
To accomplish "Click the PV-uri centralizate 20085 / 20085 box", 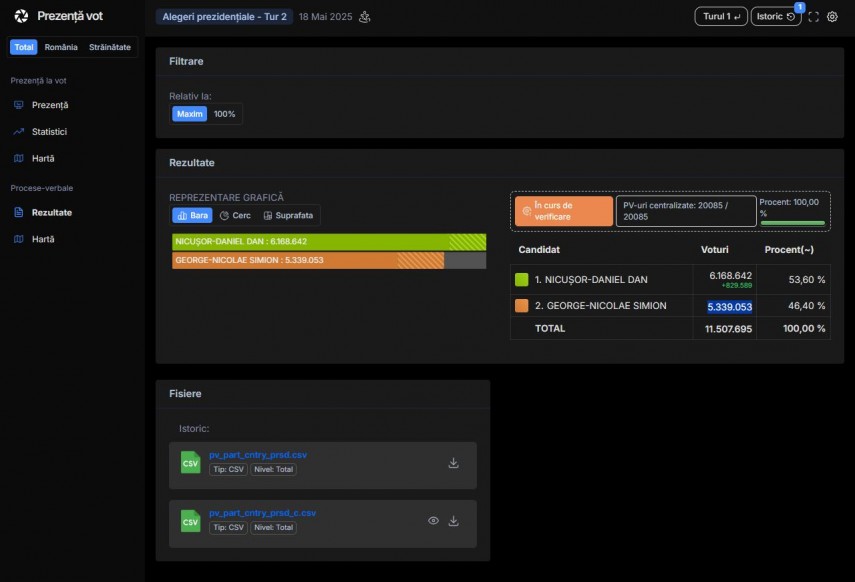I will click(686, 211).
